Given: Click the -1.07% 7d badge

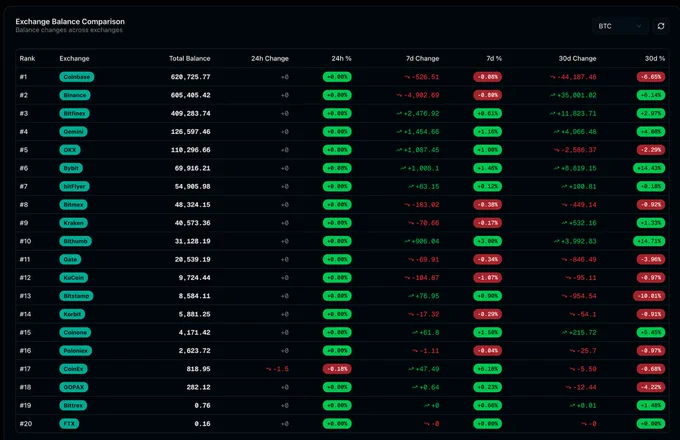Looking at the screenshot, I should click(487, 277).
